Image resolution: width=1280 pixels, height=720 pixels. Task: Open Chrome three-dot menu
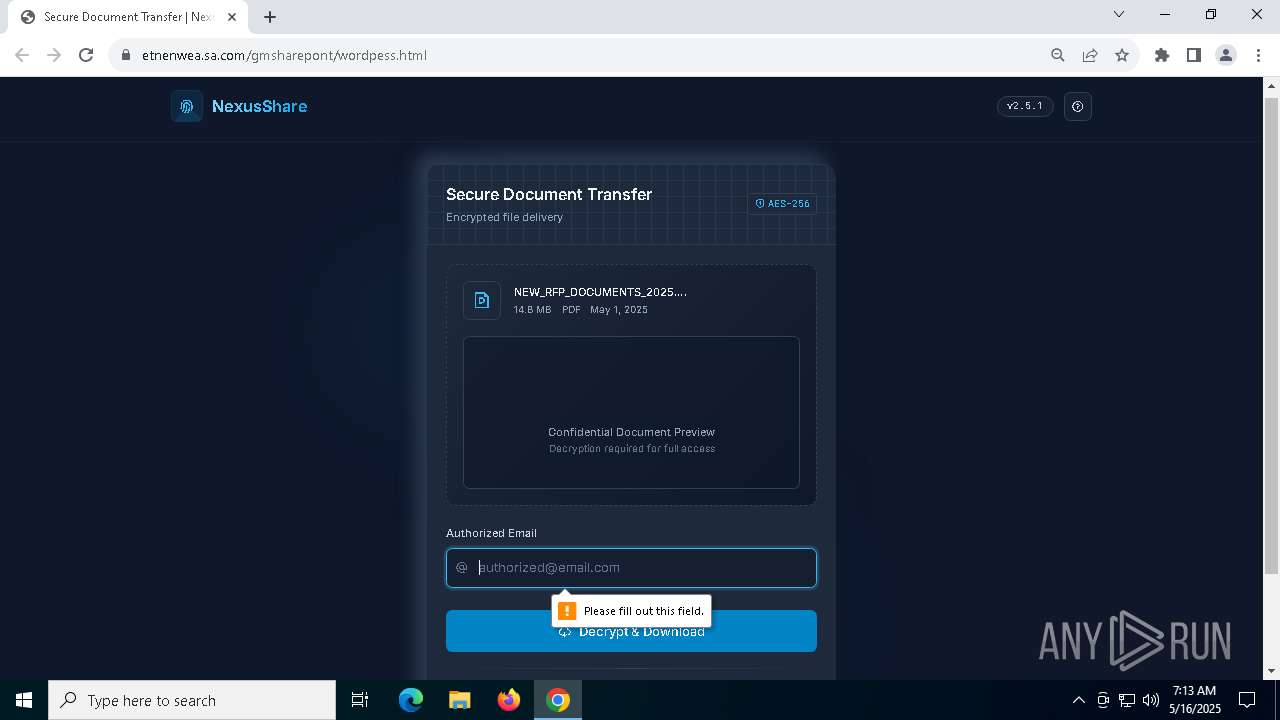(1258, 55)
